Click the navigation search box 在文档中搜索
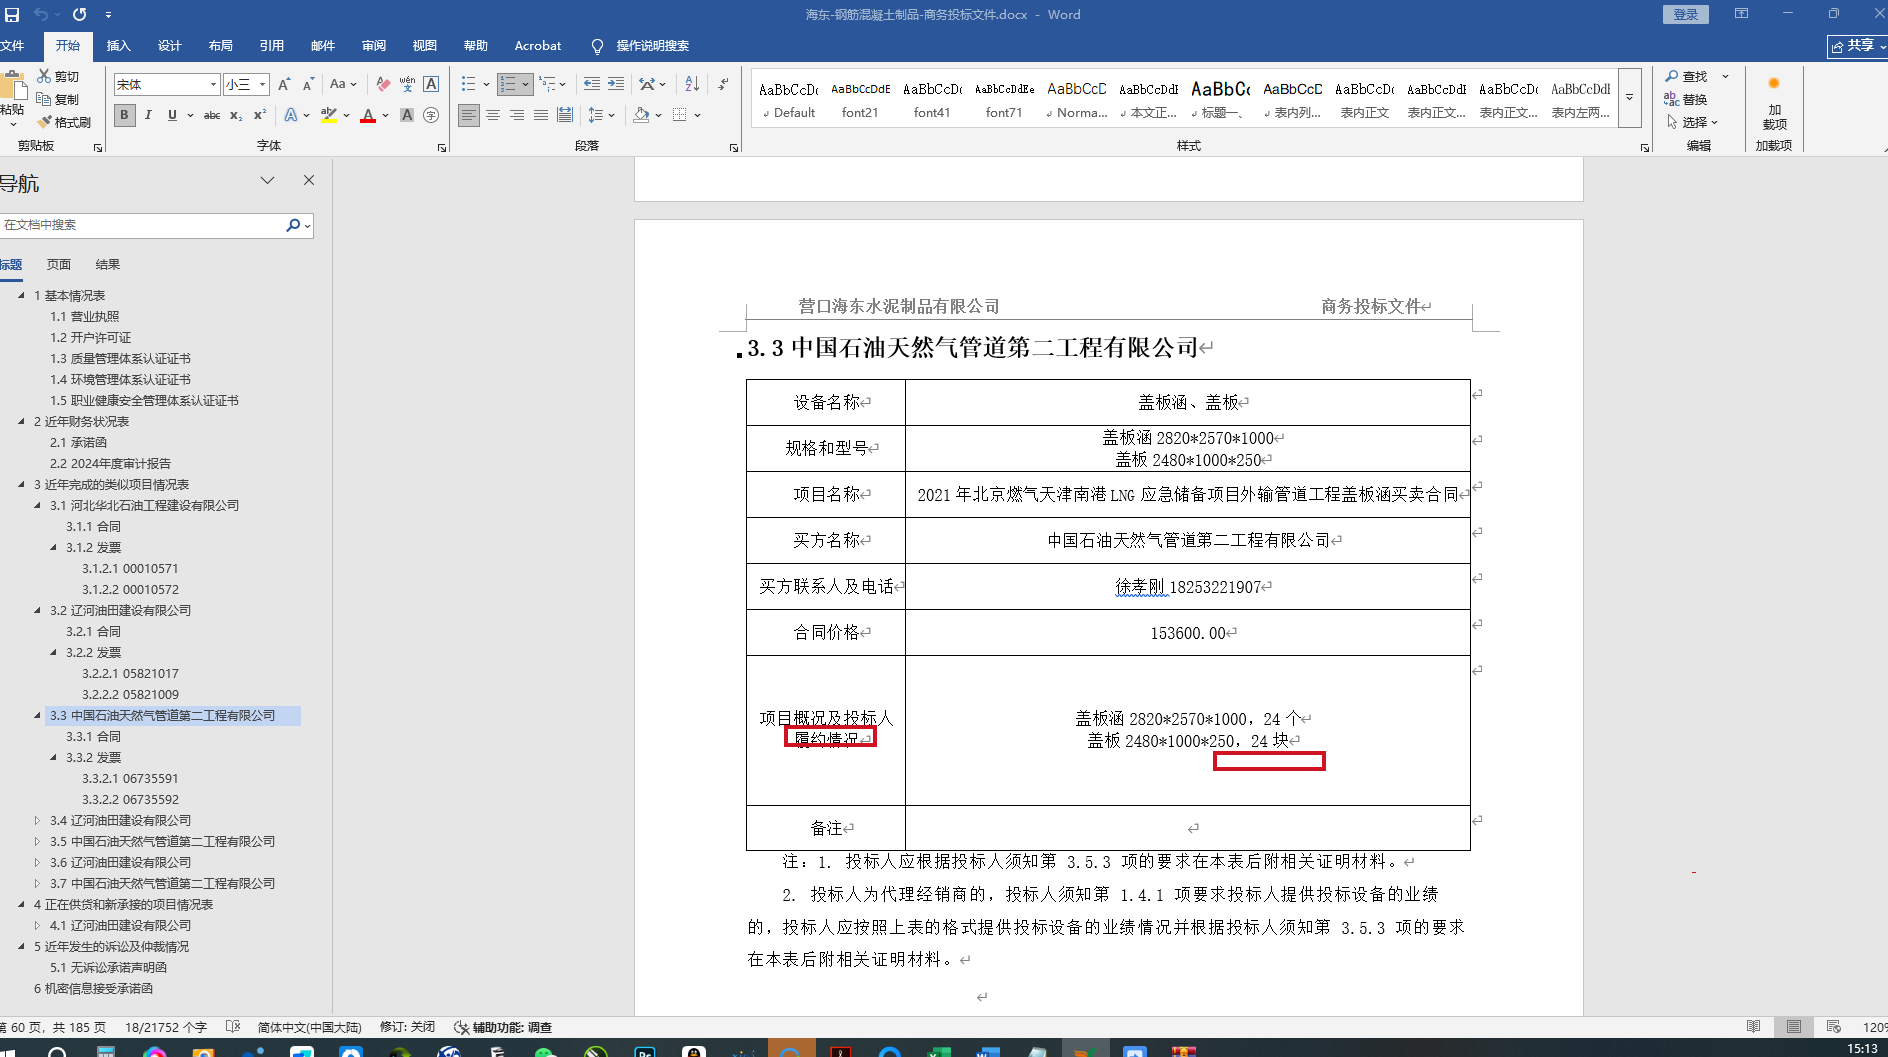Viewport: 1888px width, 1057px height. tap(140, 225)
